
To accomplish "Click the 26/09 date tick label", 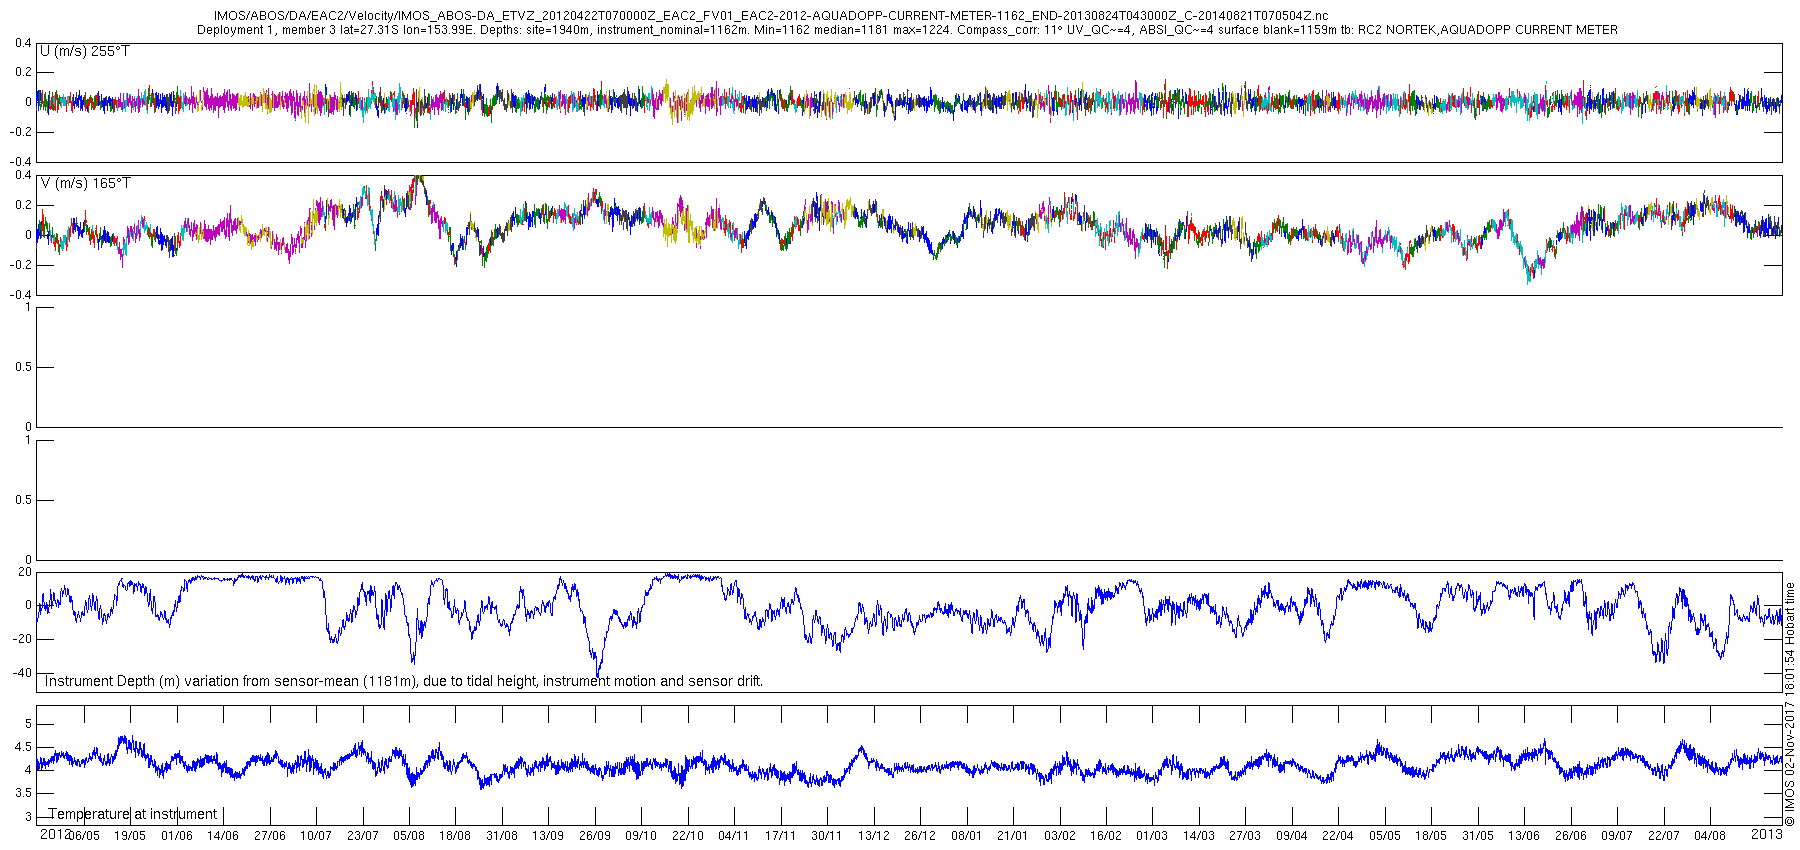I will [x=595, y=836].
